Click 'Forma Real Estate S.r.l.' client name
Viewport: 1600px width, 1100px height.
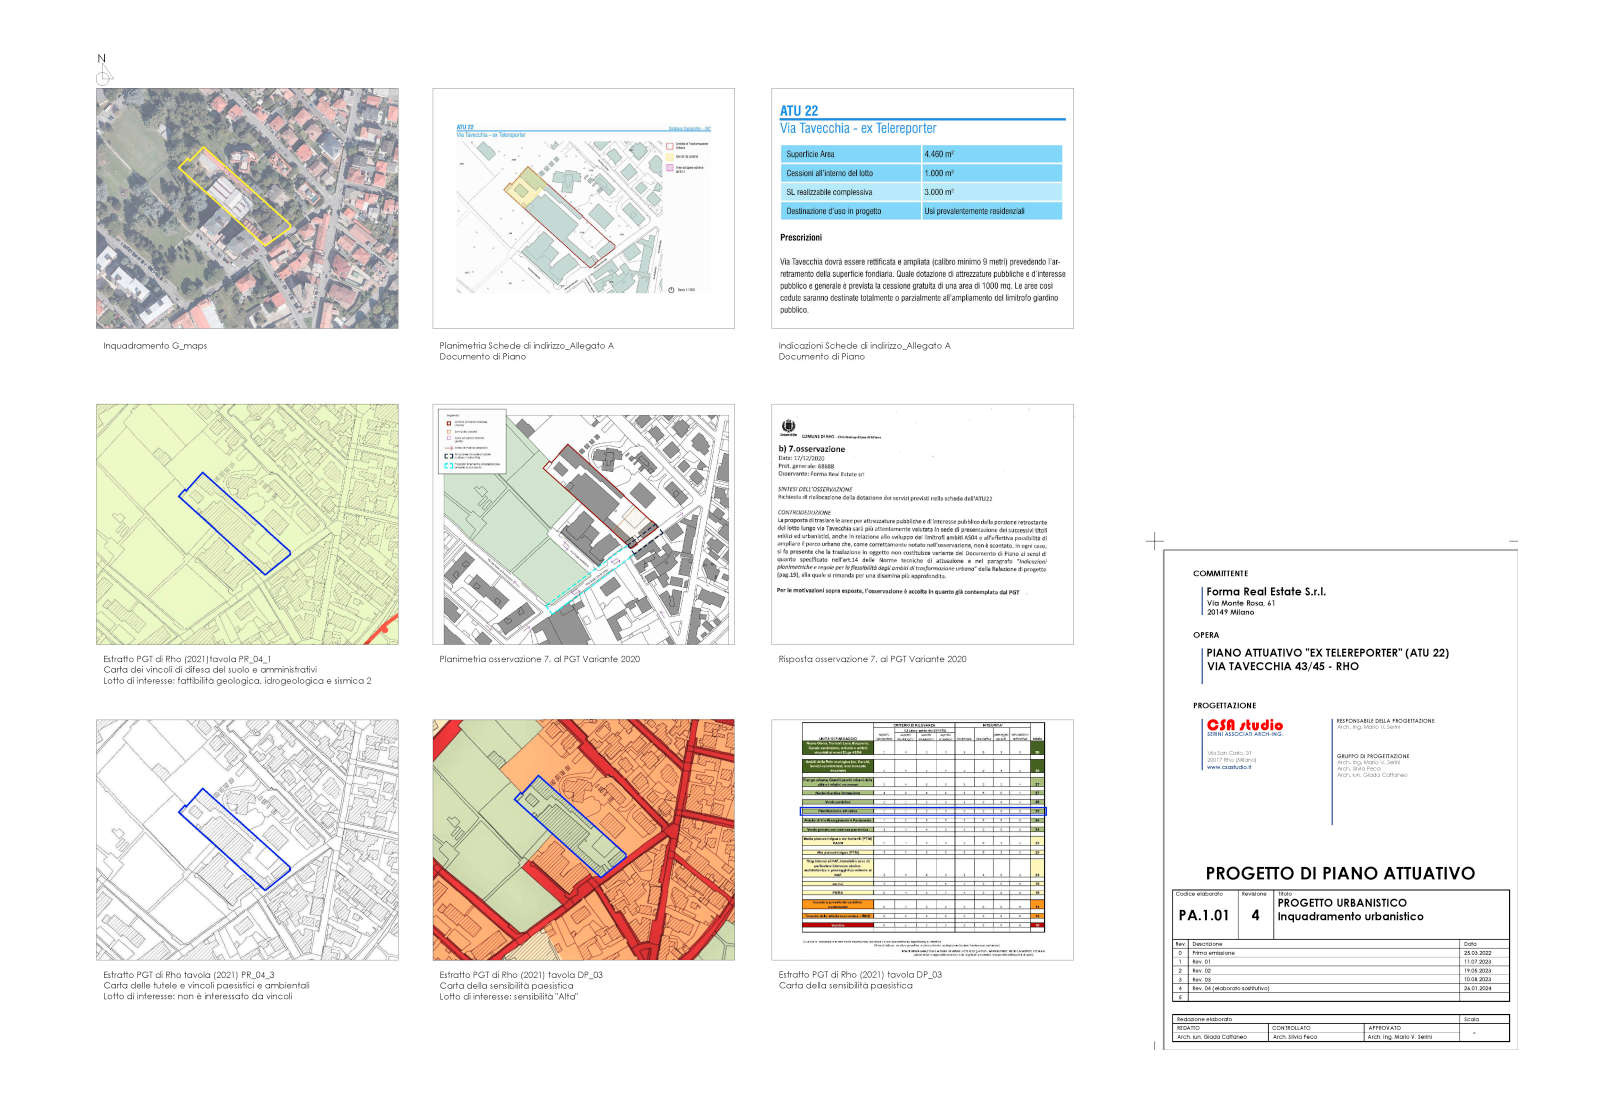[1266, 591]
